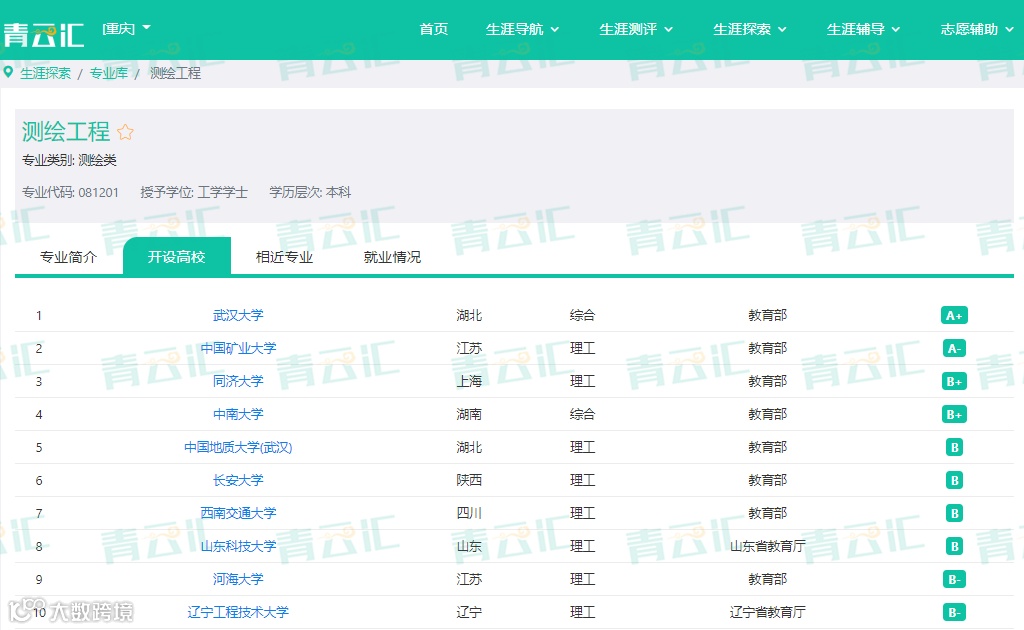Click 辽宁省教育厅 in the last row
This screenshot has height=630, width=1024.
(767, 612)
